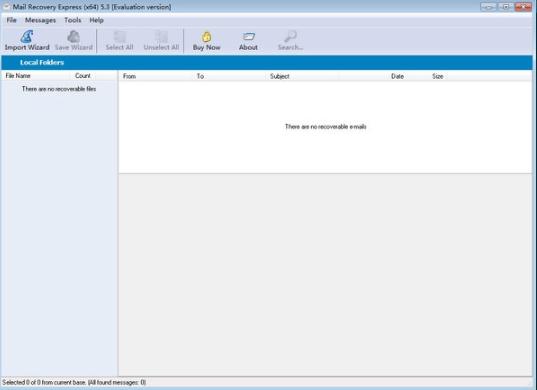Click the application icon in title bar
Image resolution: width=537 pixels, height=390 pixels.
pyautogui.click(x=7, y=7)
